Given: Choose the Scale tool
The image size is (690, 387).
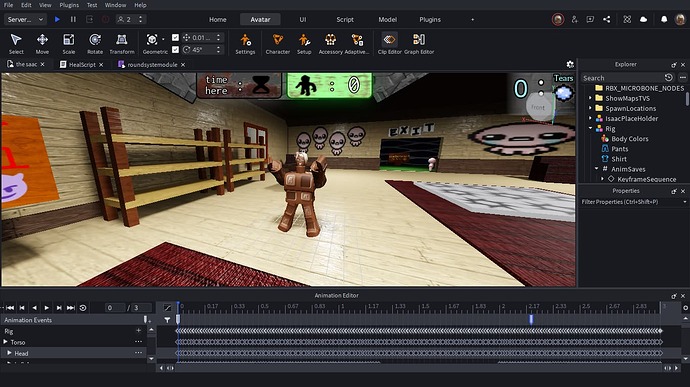Looking at the screenshot, I should (x=69, y=44).
